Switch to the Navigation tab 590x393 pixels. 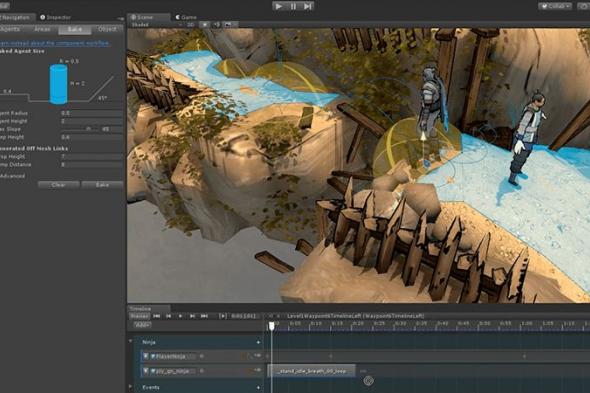pyautogui.click(x=16, y=17)
